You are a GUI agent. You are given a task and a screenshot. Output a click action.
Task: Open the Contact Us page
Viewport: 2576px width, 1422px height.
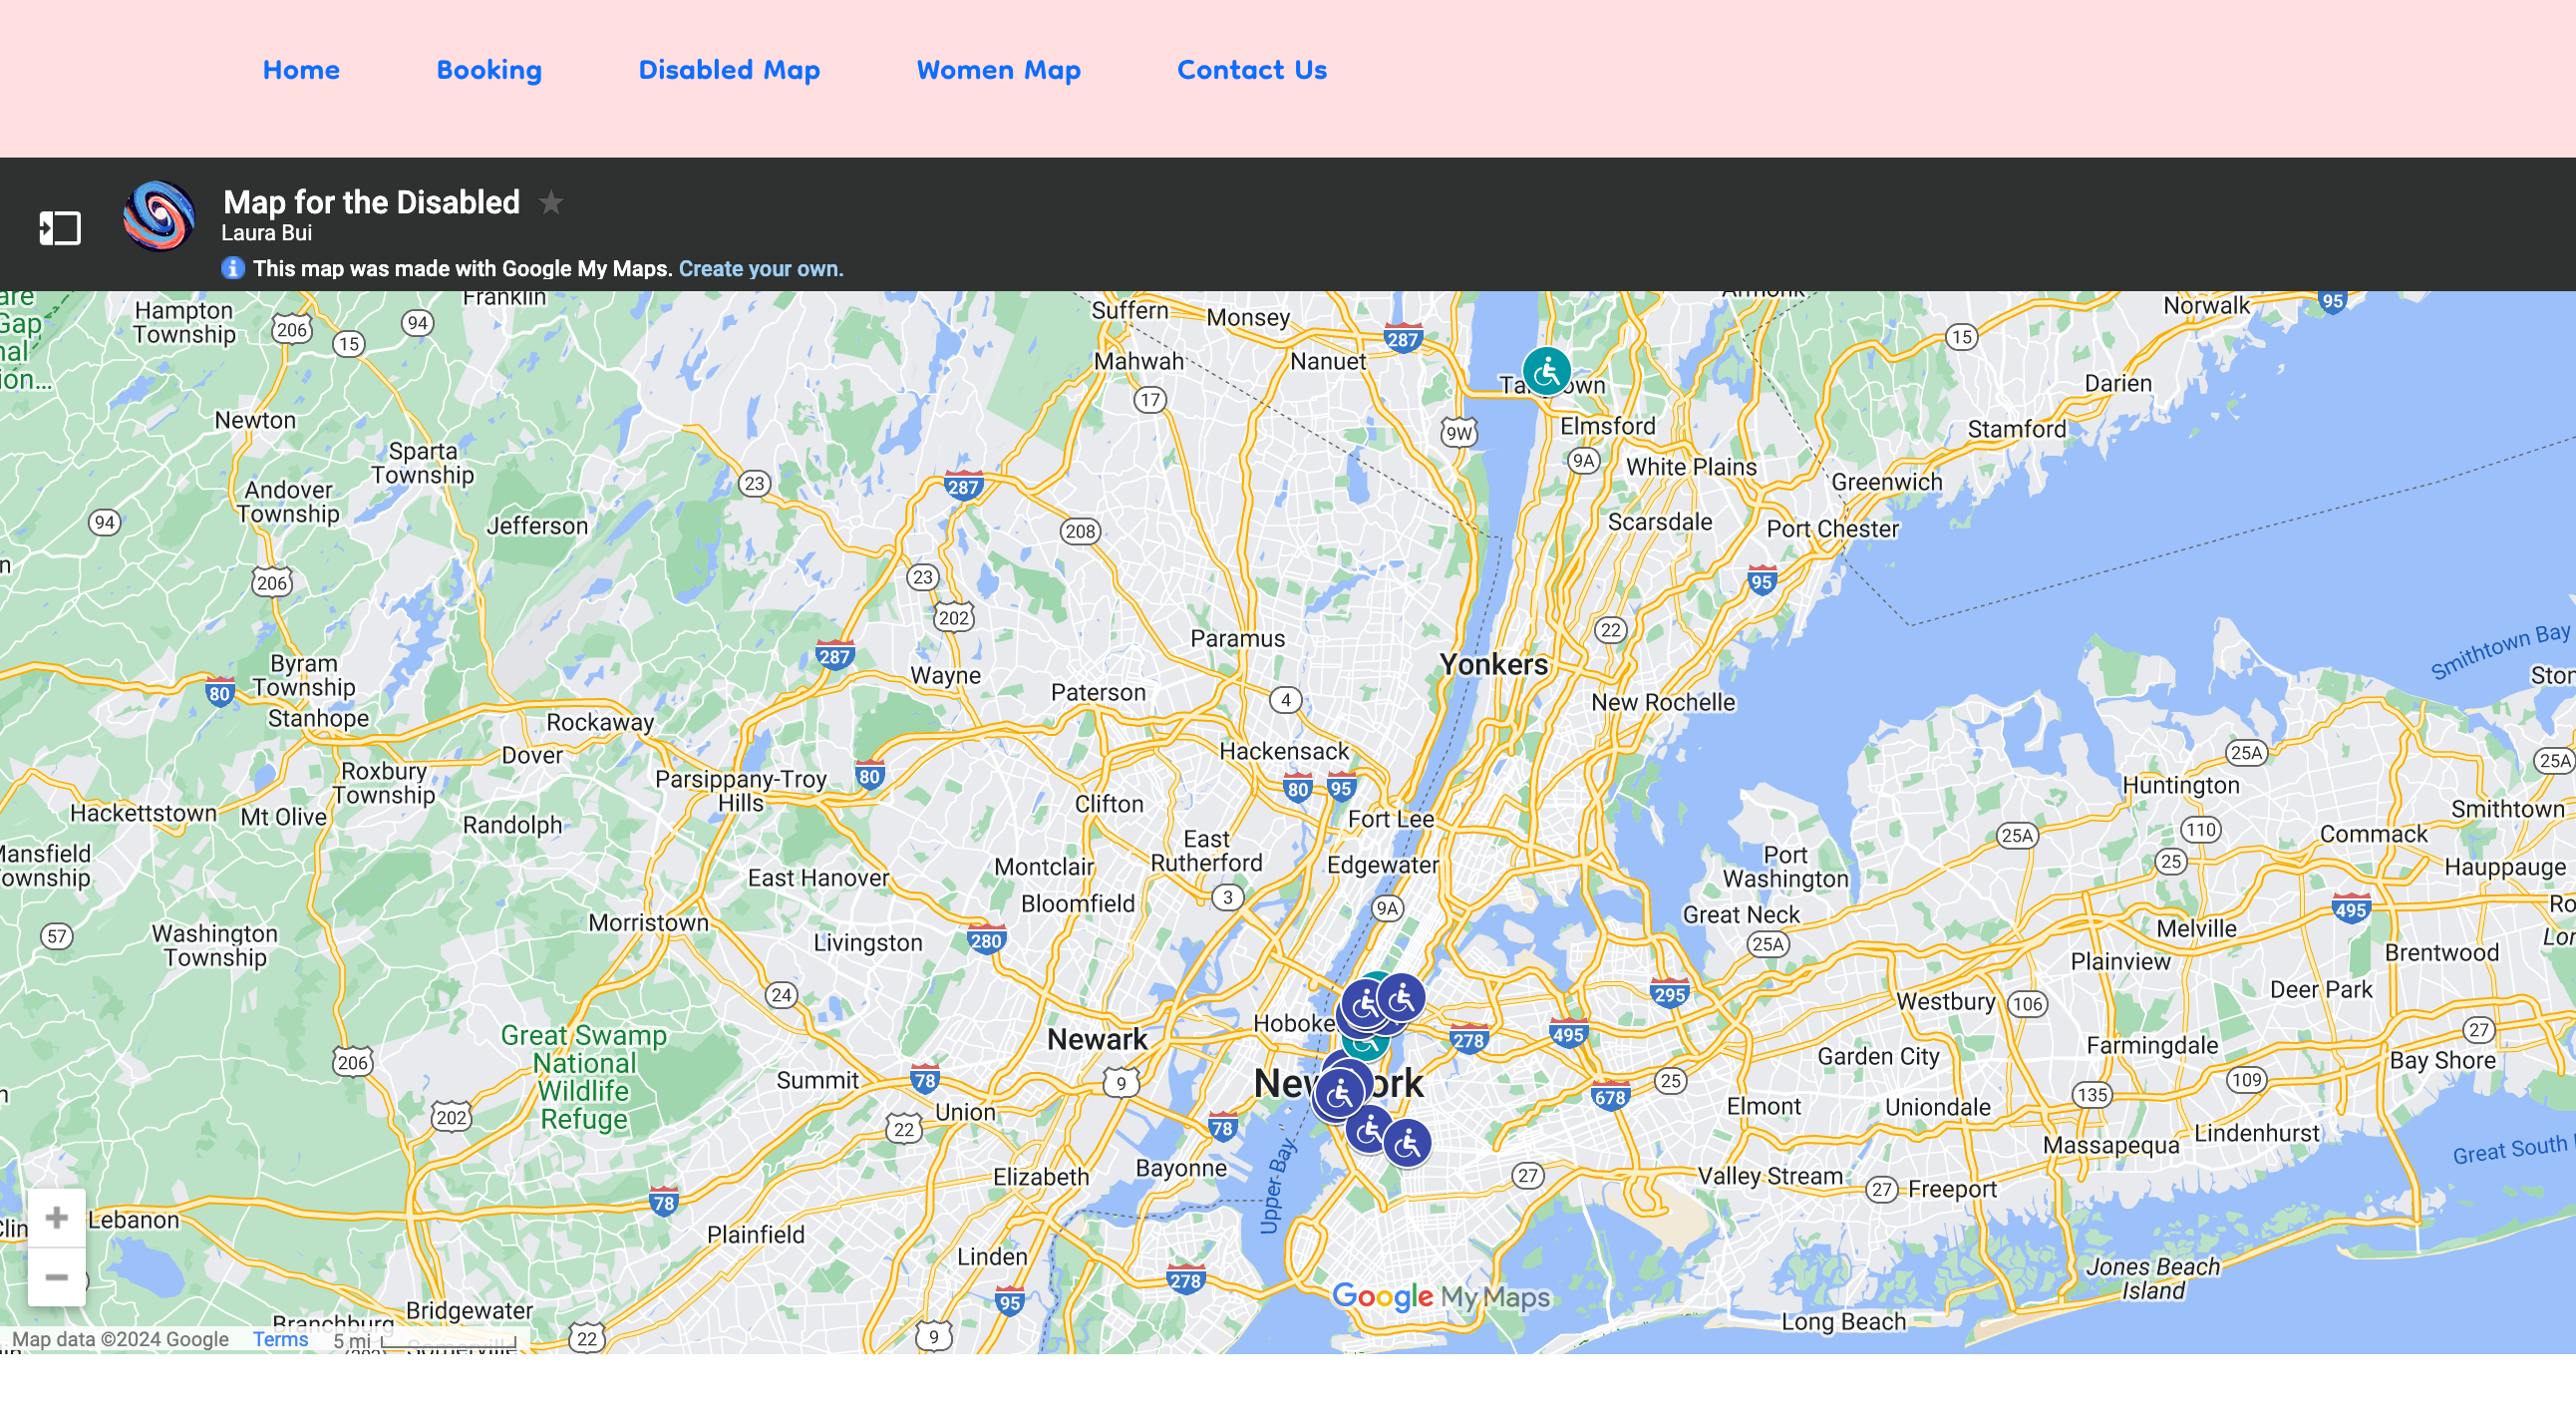coord(1251,70)
